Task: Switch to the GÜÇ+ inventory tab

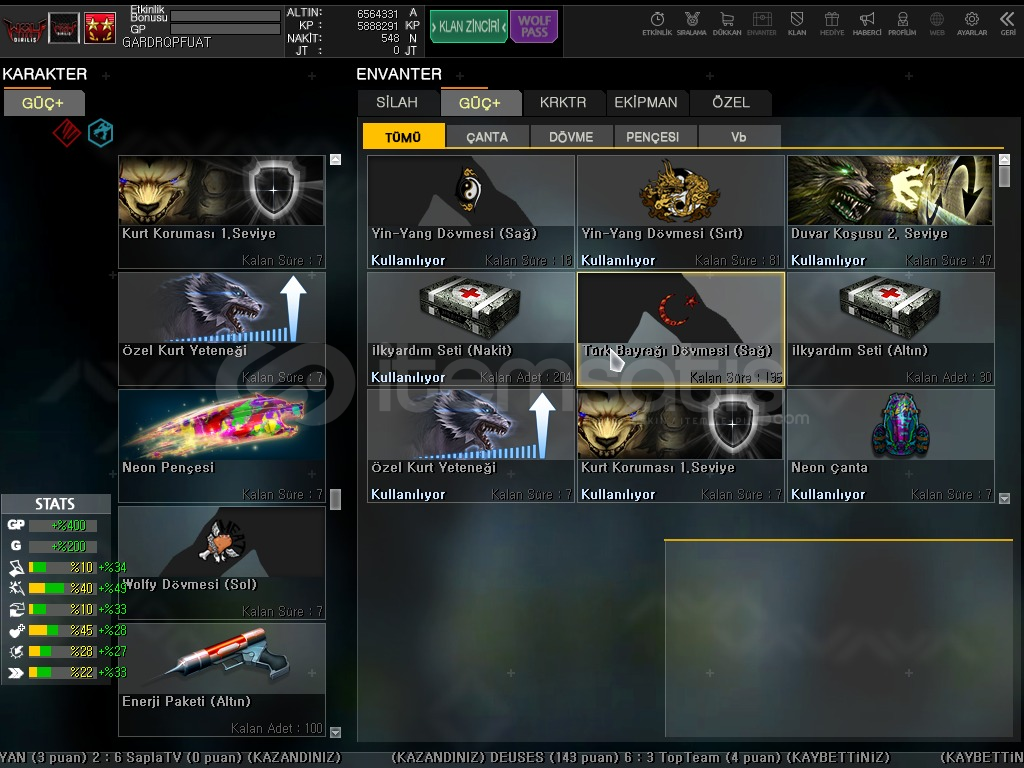Action: point(480,103)
